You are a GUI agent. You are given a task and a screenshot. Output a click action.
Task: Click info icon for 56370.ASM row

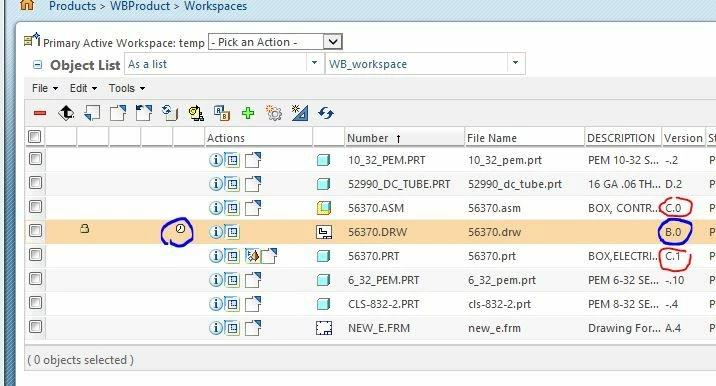(216, 208)
